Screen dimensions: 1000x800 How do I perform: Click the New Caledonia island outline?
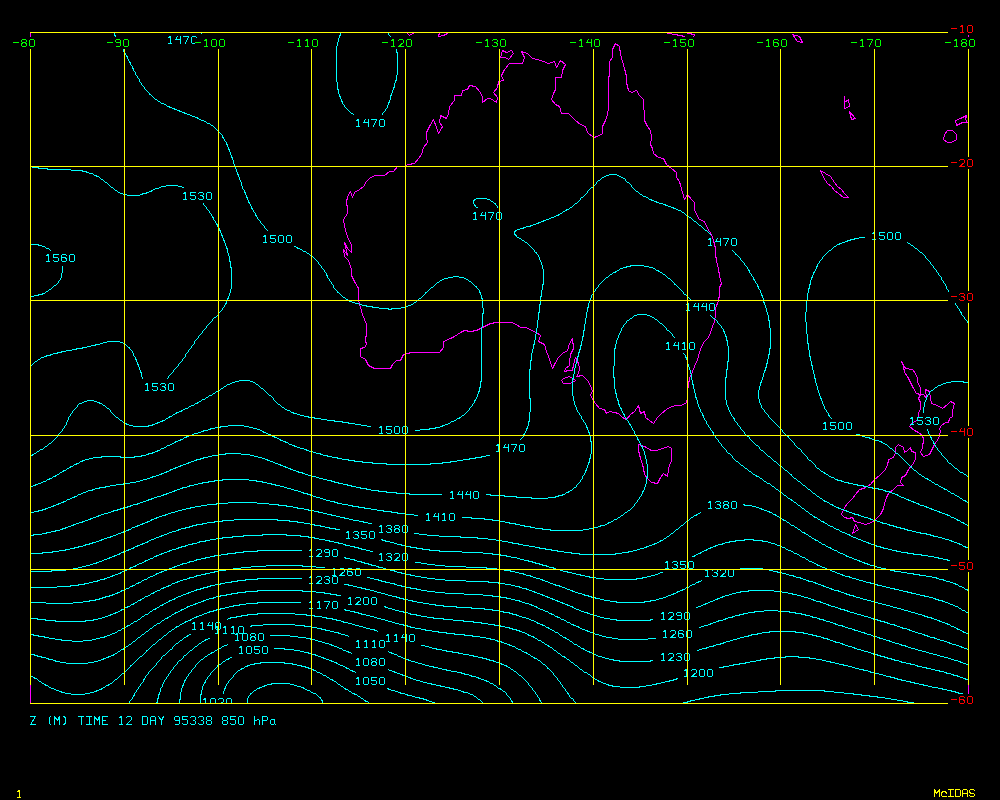click(x=833, y=184)
